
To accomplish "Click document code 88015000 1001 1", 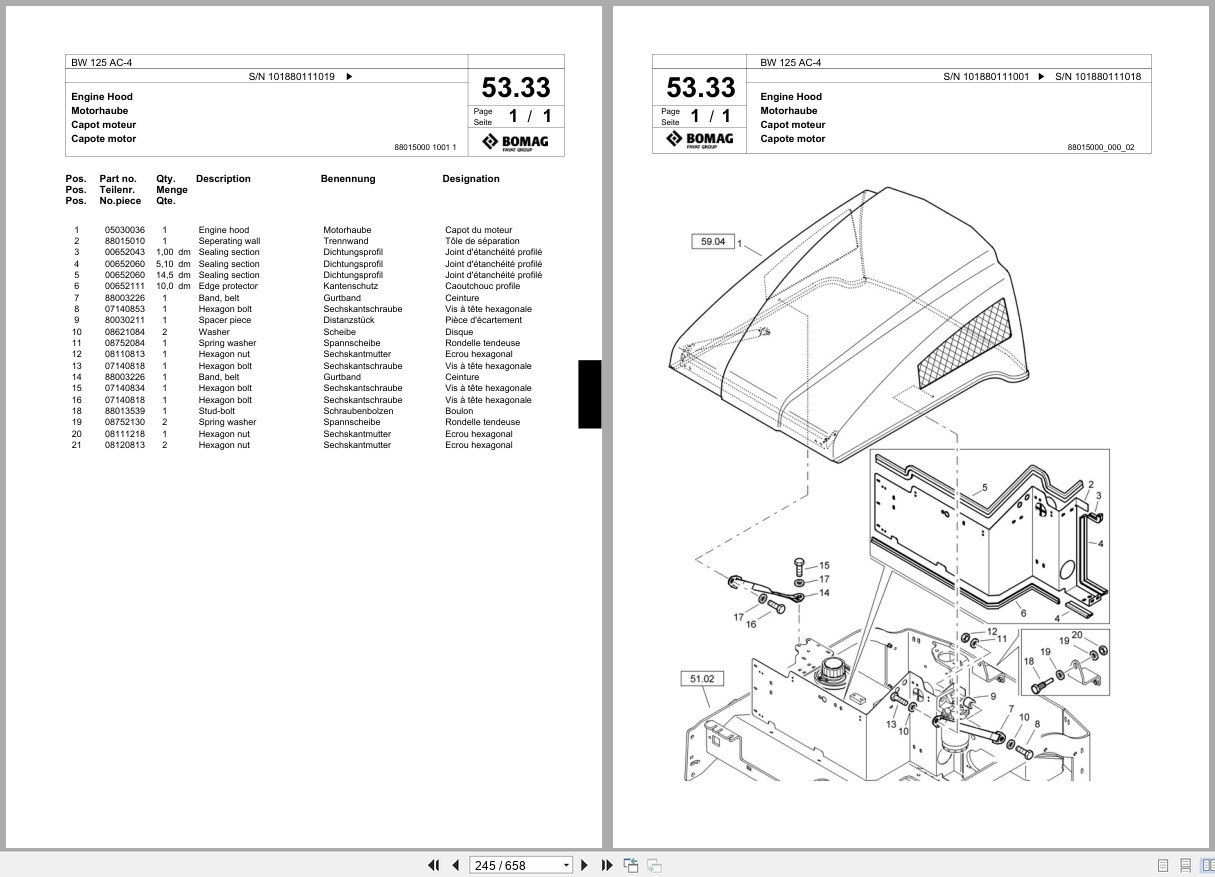I will 425,148.
